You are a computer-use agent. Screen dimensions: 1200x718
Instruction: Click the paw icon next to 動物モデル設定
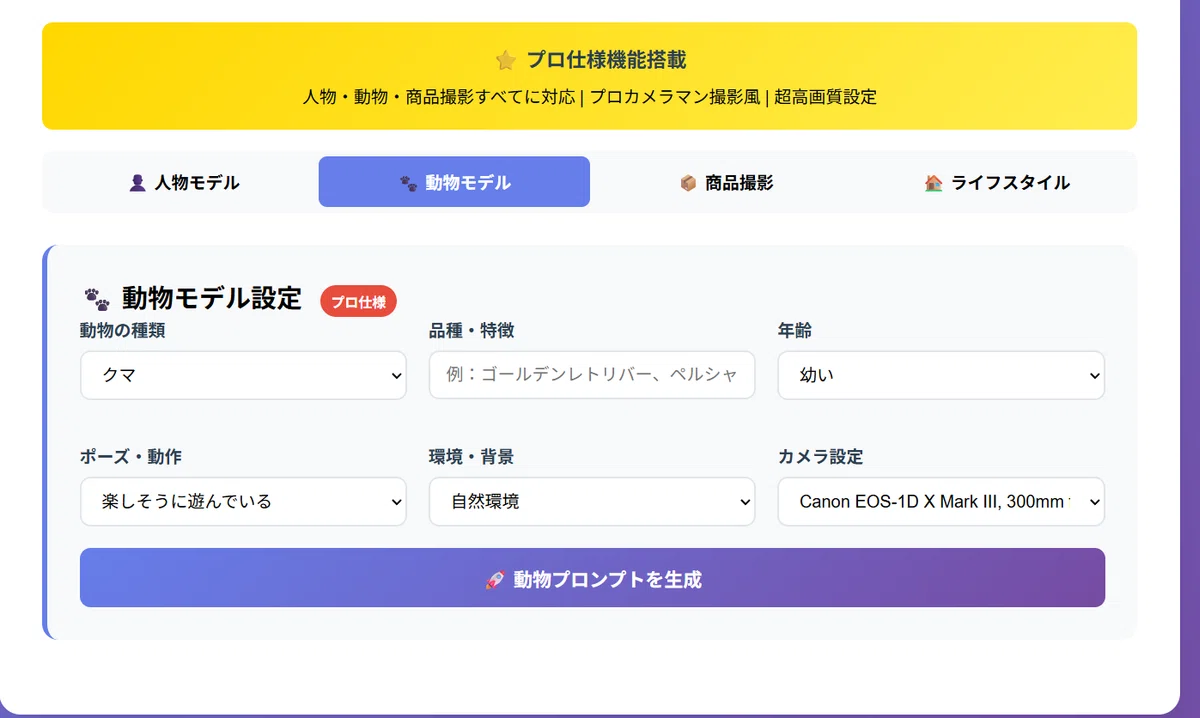pos(97,298)
